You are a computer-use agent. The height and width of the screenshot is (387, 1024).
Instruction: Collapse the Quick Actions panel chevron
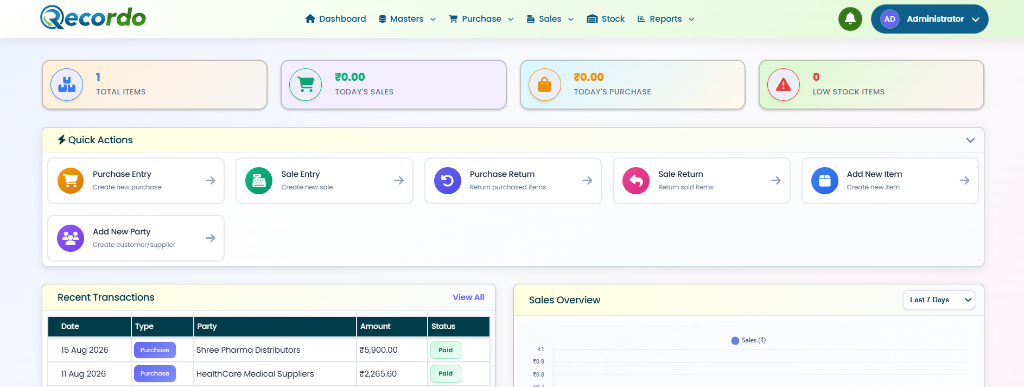click(x=970, y=140)
